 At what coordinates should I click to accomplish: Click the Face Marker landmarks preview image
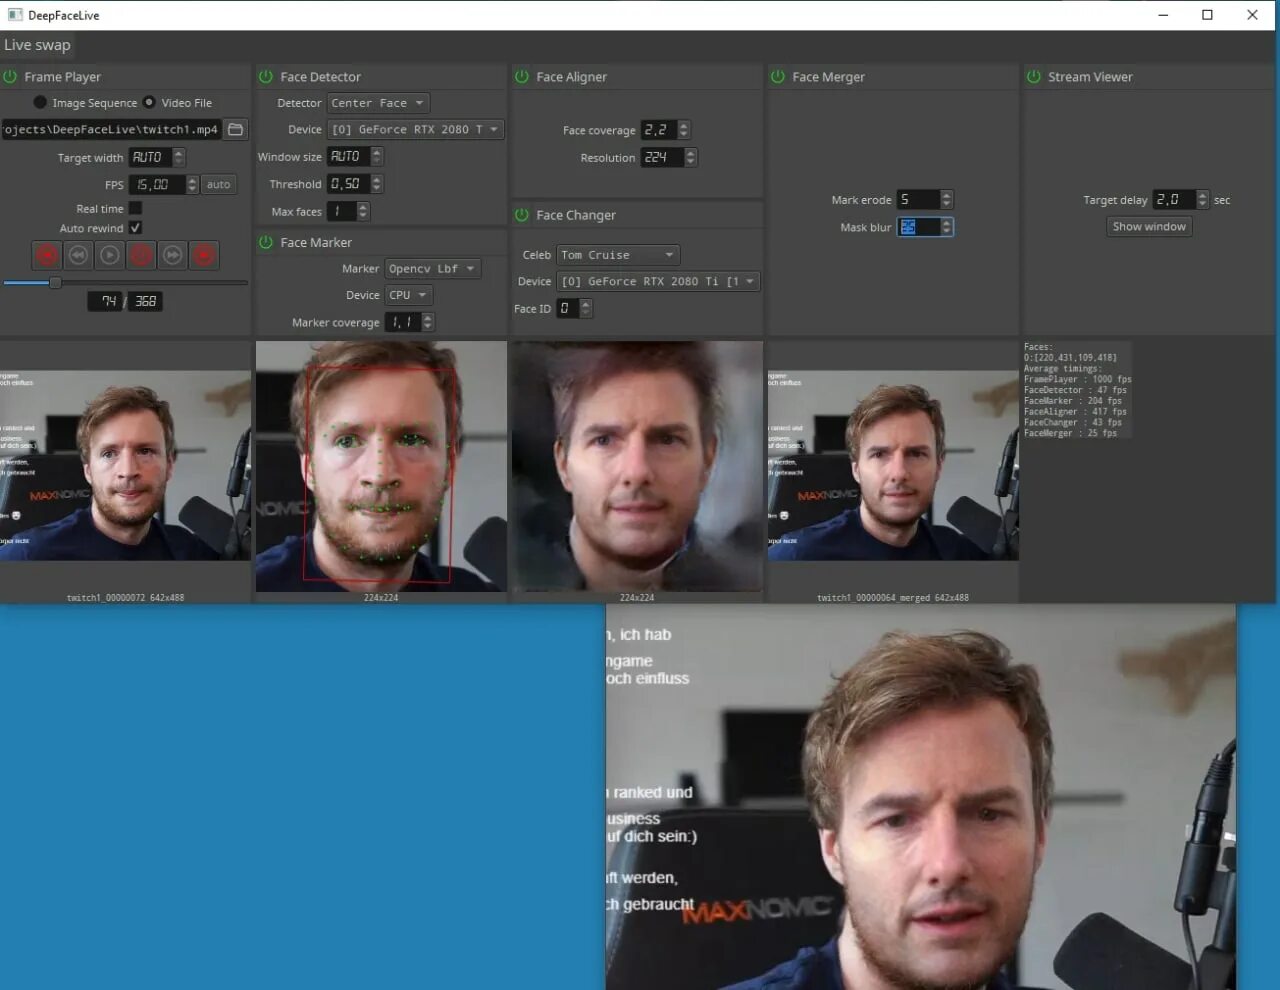coord(381,466)
